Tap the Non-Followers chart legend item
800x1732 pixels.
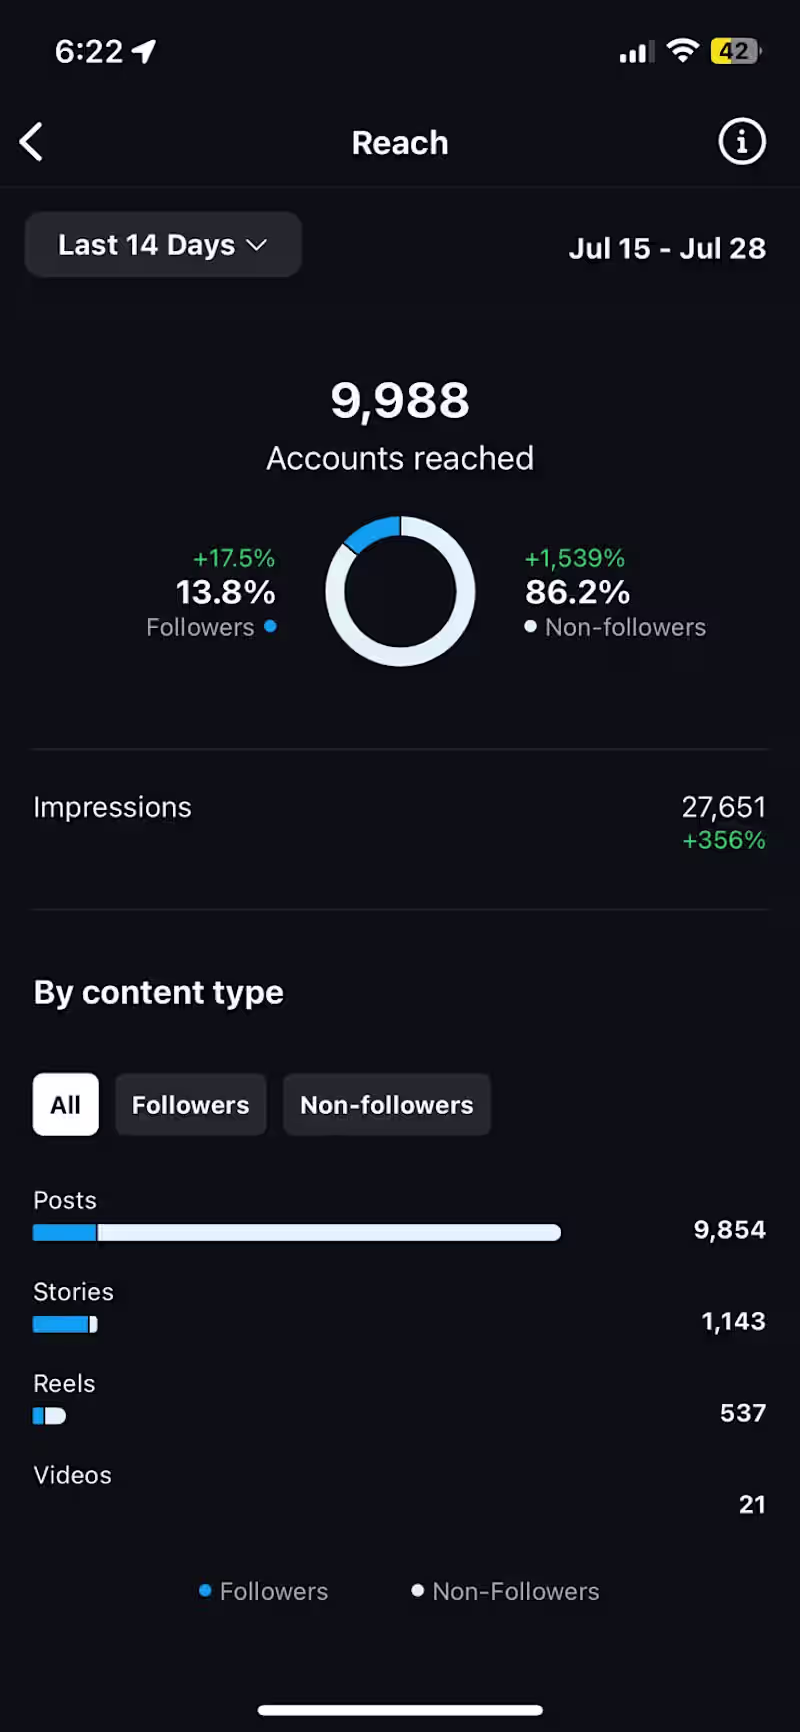pyautogui.click(x=506, y=1591)
